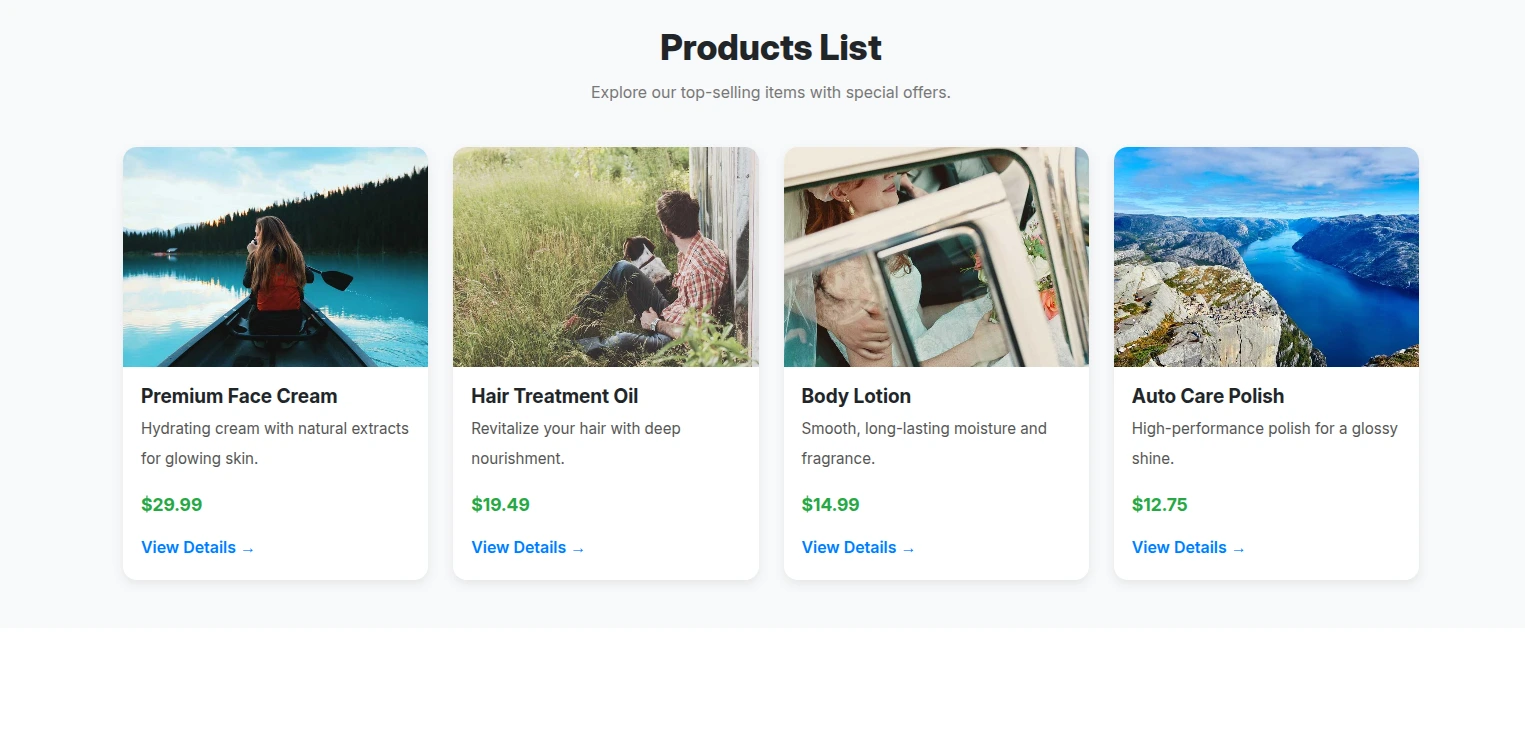This screenshot has height=751, width=1525.
Task: Open View Details for Auto Care Polish
Action: point(1179,547)
